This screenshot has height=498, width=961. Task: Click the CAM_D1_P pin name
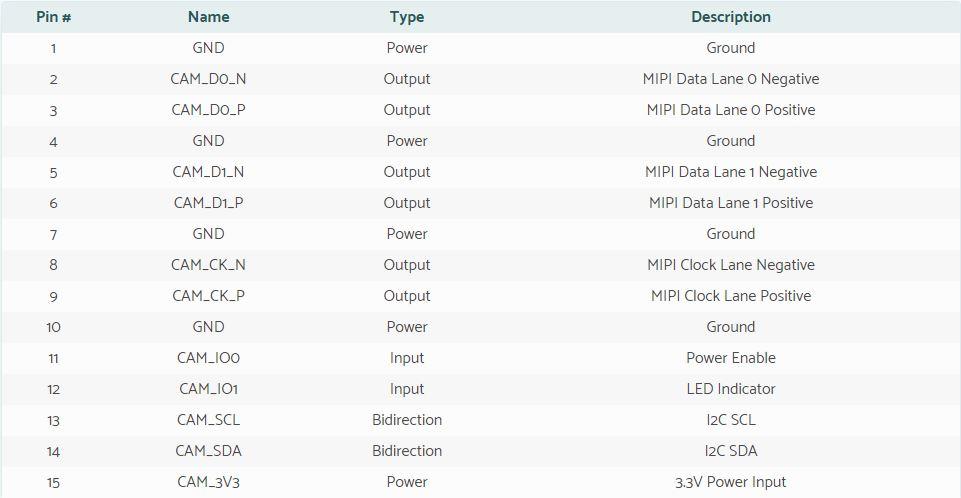(x=208, y=203)
